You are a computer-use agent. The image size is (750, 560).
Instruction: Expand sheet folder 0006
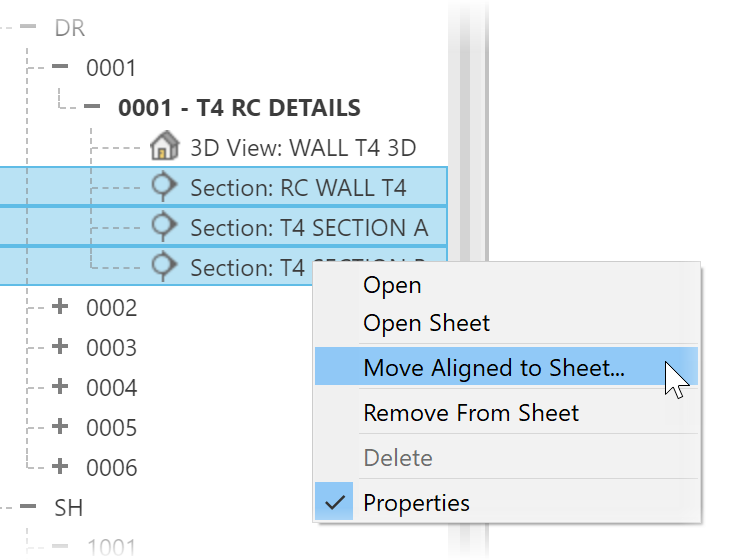[x=60, y=466]
